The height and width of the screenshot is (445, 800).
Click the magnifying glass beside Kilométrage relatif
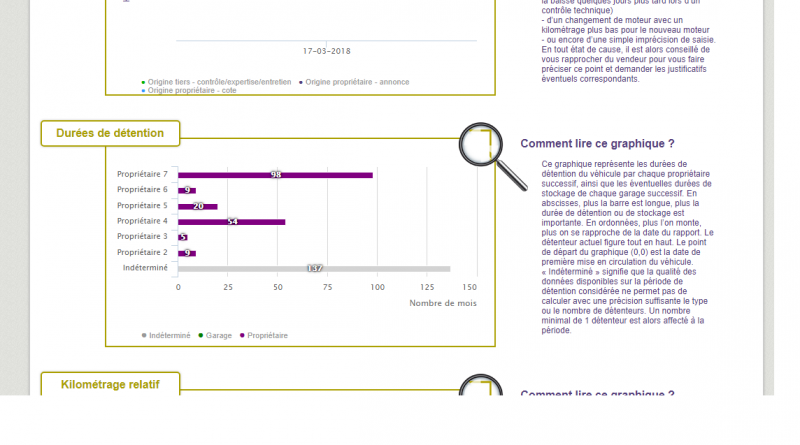click(x=481, y=385)
